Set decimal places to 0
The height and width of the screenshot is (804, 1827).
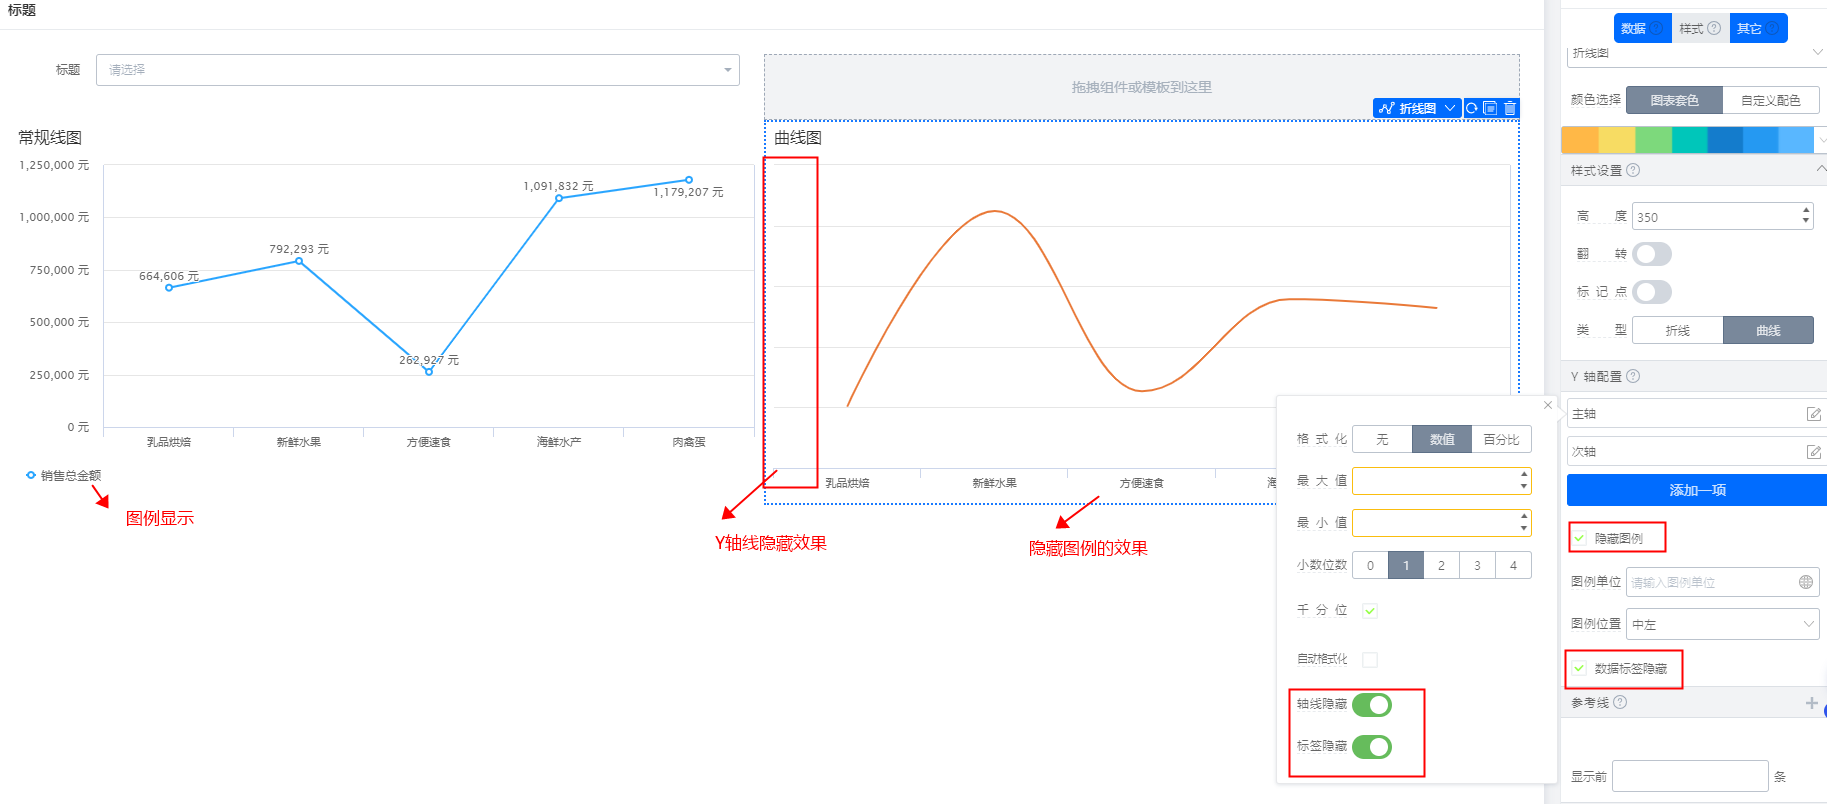[x=1370, y=565]
